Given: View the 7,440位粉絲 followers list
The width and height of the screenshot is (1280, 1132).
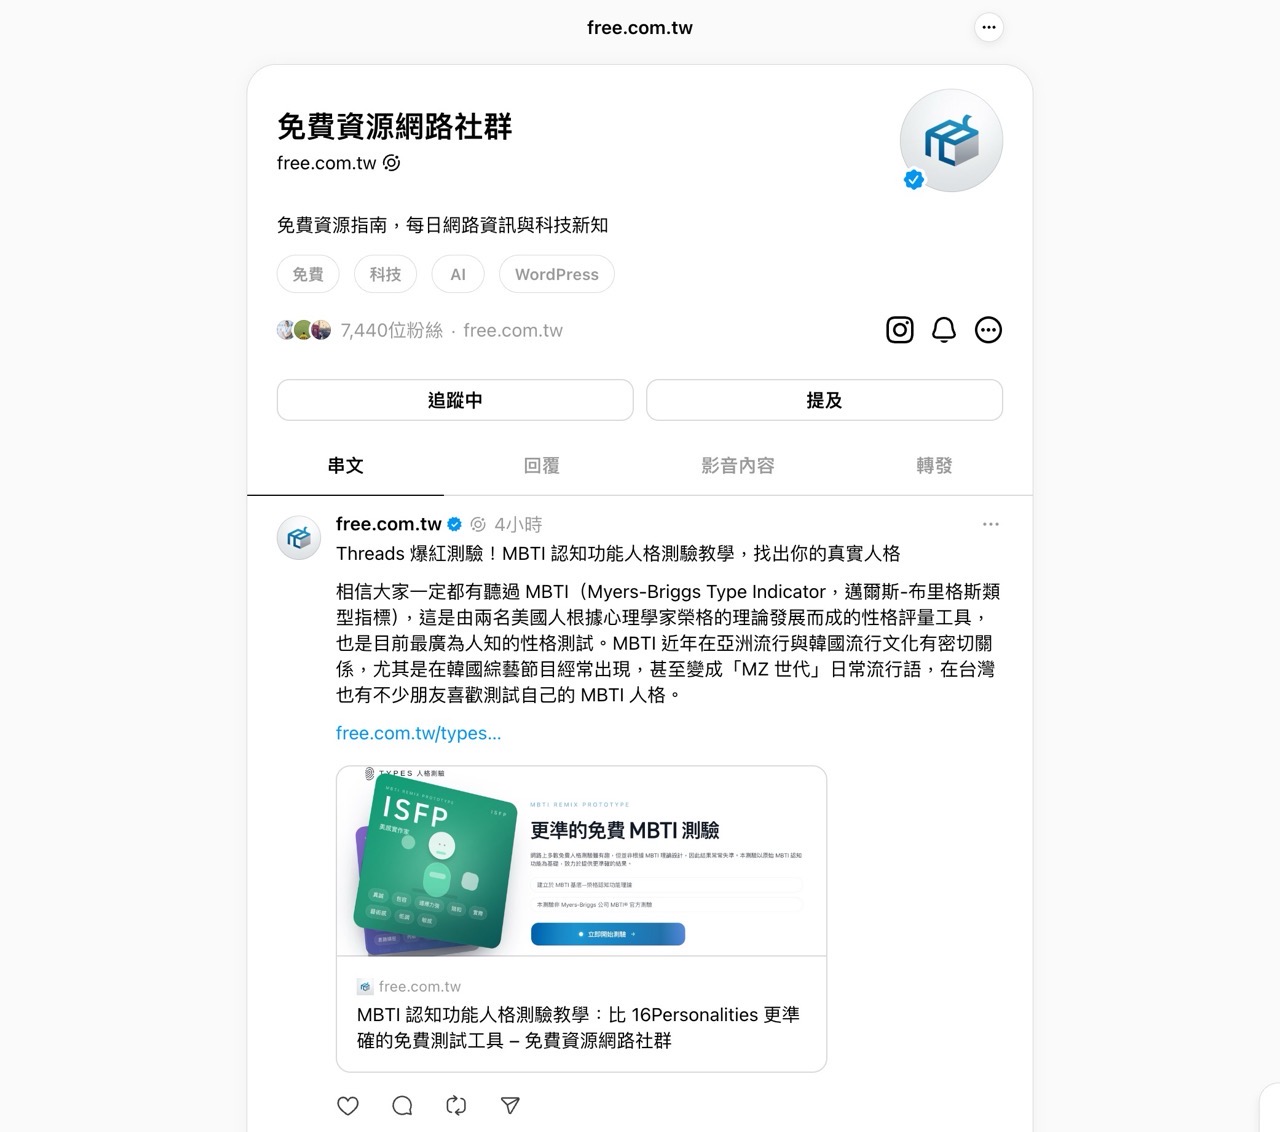Looking at the screenshot, I should 390,330.
